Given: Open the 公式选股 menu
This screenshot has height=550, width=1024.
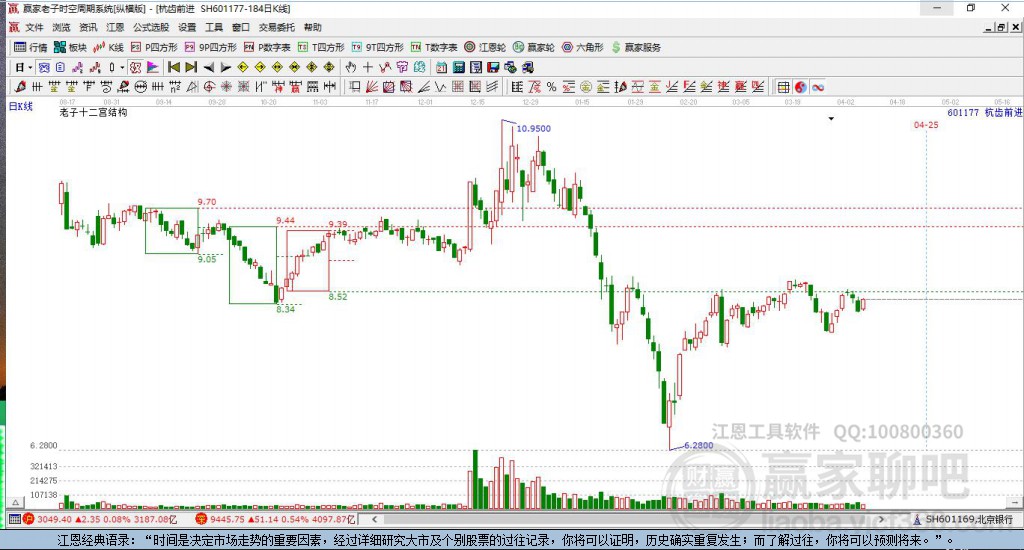Looking at the screenshot, I should click(x=151, y=27).
